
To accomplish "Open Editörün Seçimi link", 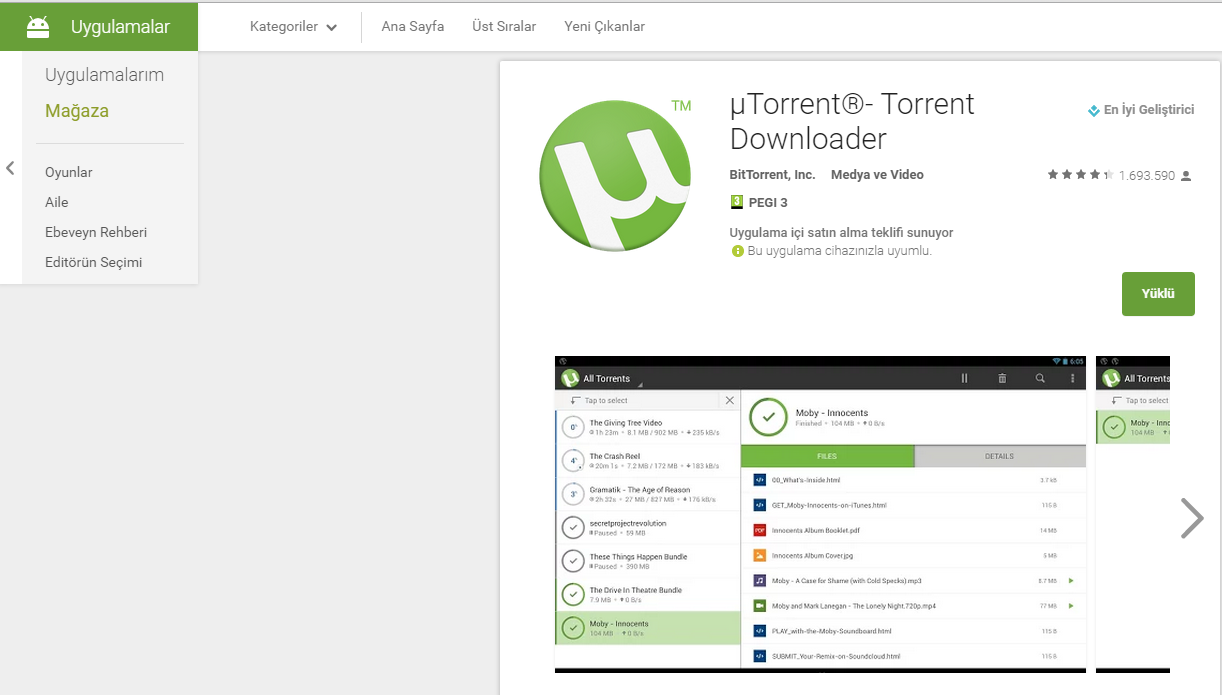I will 94,262.
